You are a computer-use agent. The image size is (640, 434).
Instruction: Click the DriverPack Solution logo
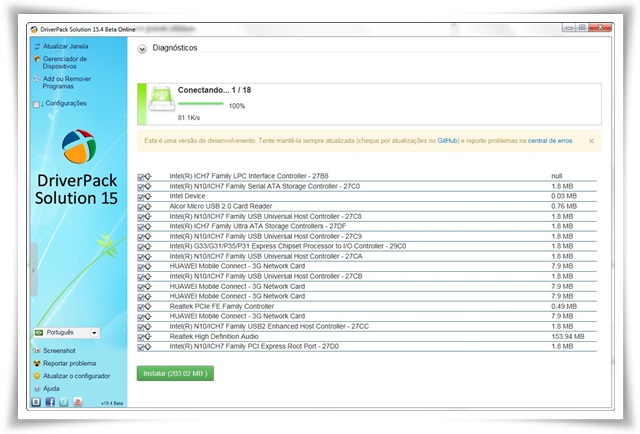(x=79, y=147)
